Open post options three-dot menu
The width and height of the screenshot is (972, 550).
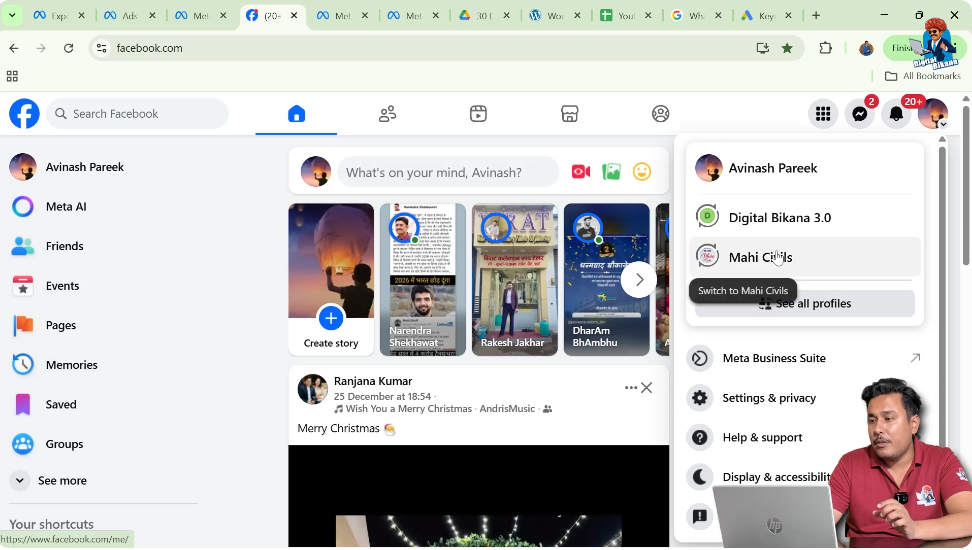pos(630,388)
